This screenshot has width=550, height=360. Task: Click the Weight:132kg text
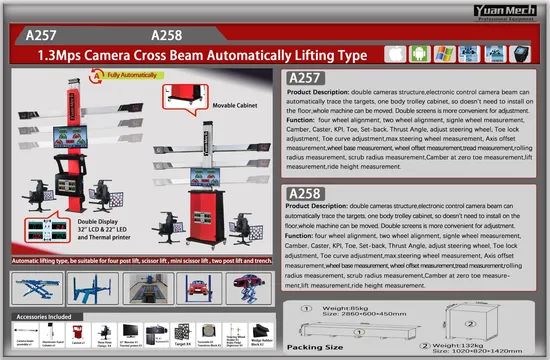coord(458,345)
